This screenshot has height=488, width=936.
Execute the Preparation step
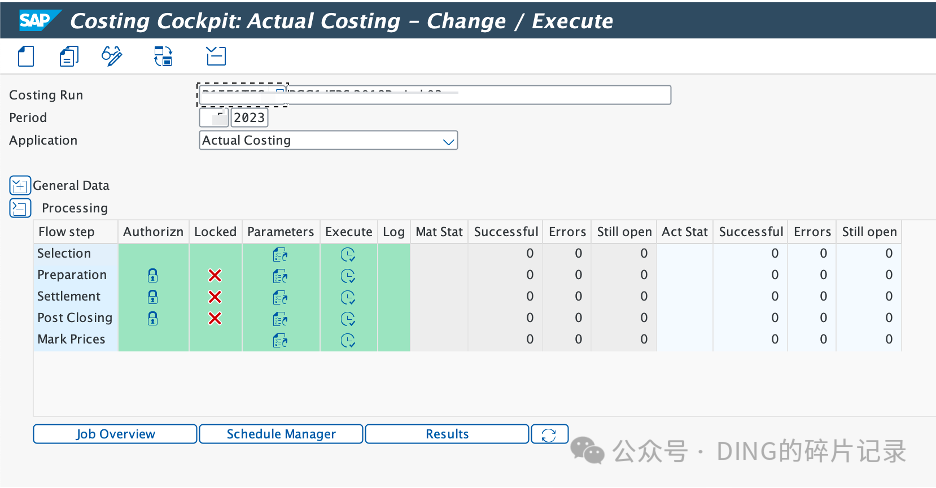coord(348,276)
